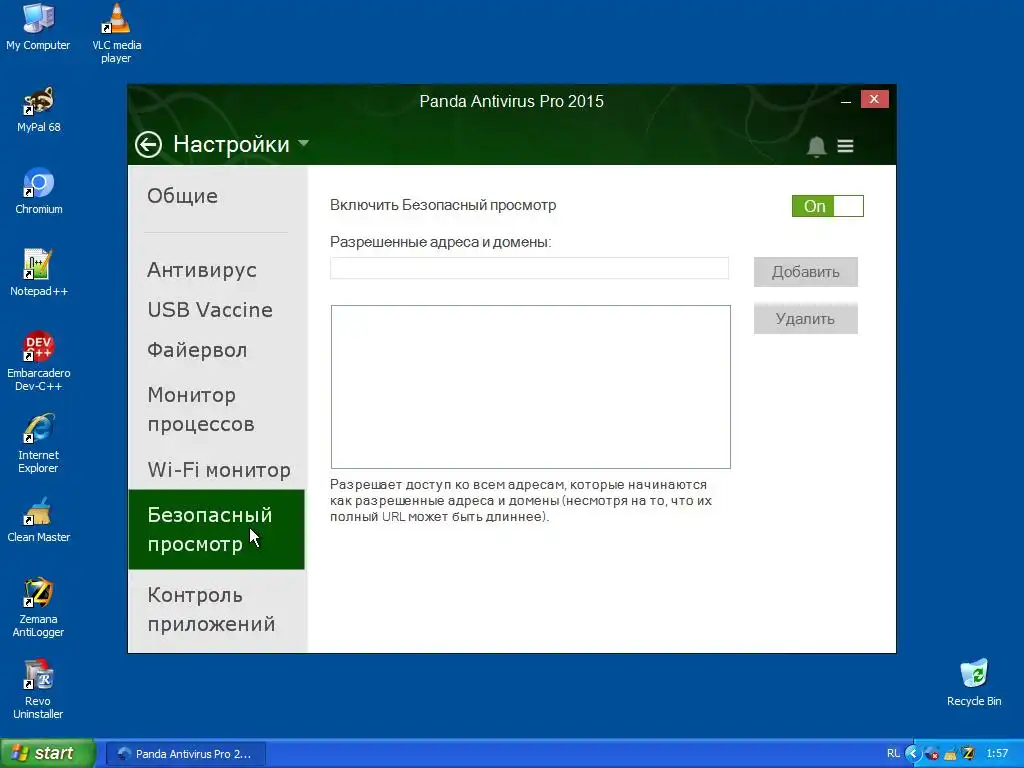Click the Zemana tray icon

tap(968, 754)
